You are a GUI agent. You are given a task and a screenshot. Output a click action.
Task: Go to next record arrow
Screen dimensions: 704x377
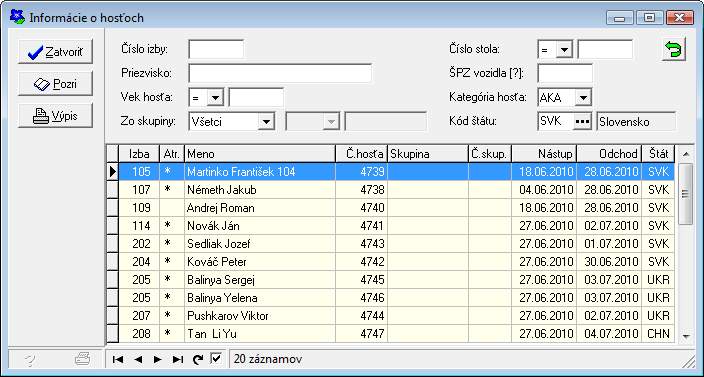[x=158, y=359]
